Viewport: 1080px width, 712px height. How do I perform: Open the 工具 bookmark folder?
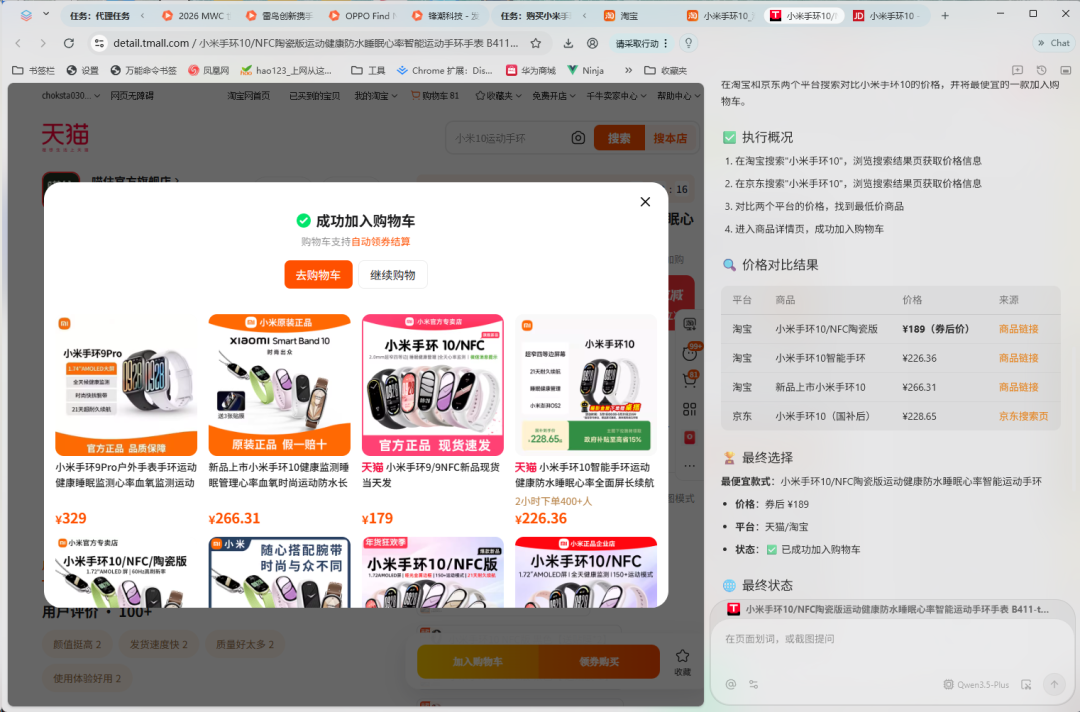368,70
